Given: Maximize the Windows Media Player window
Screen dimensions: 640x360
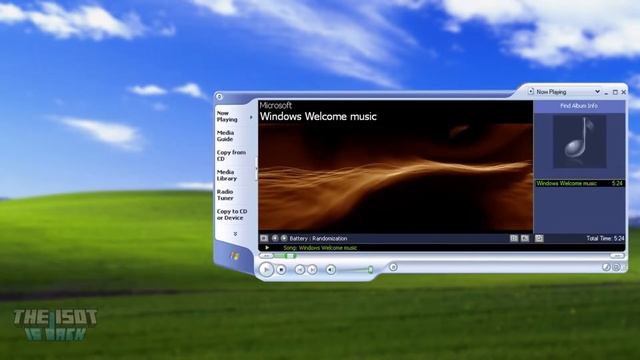Looking at the screenshot, I should click(615, 92).
